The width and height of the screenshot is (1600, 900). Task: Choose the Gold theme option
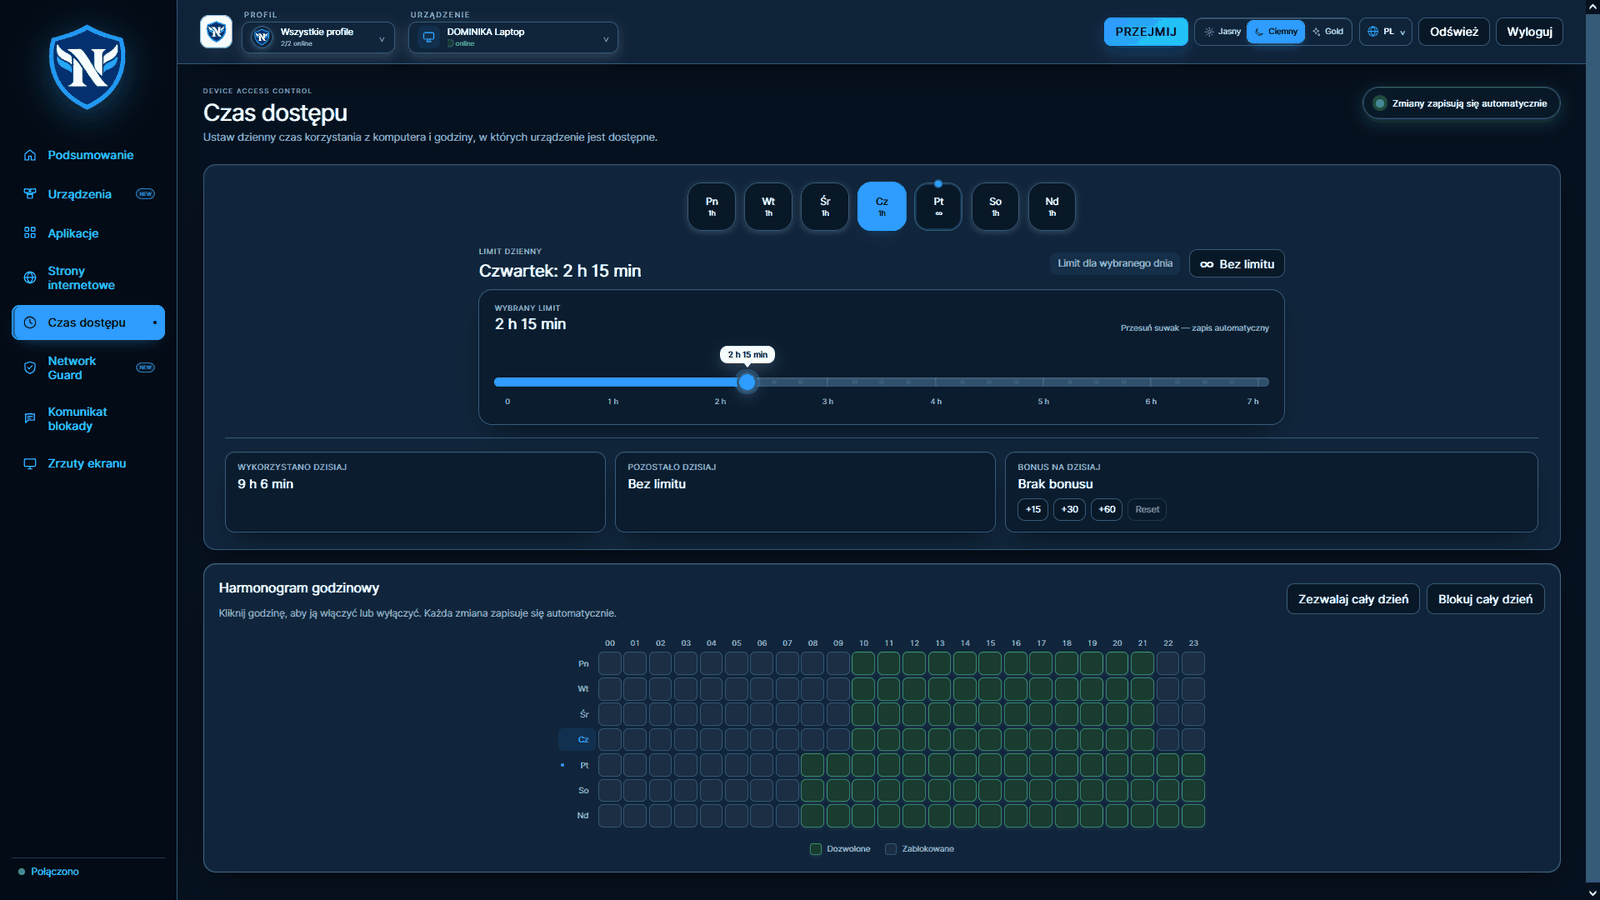click(1328, 32)
